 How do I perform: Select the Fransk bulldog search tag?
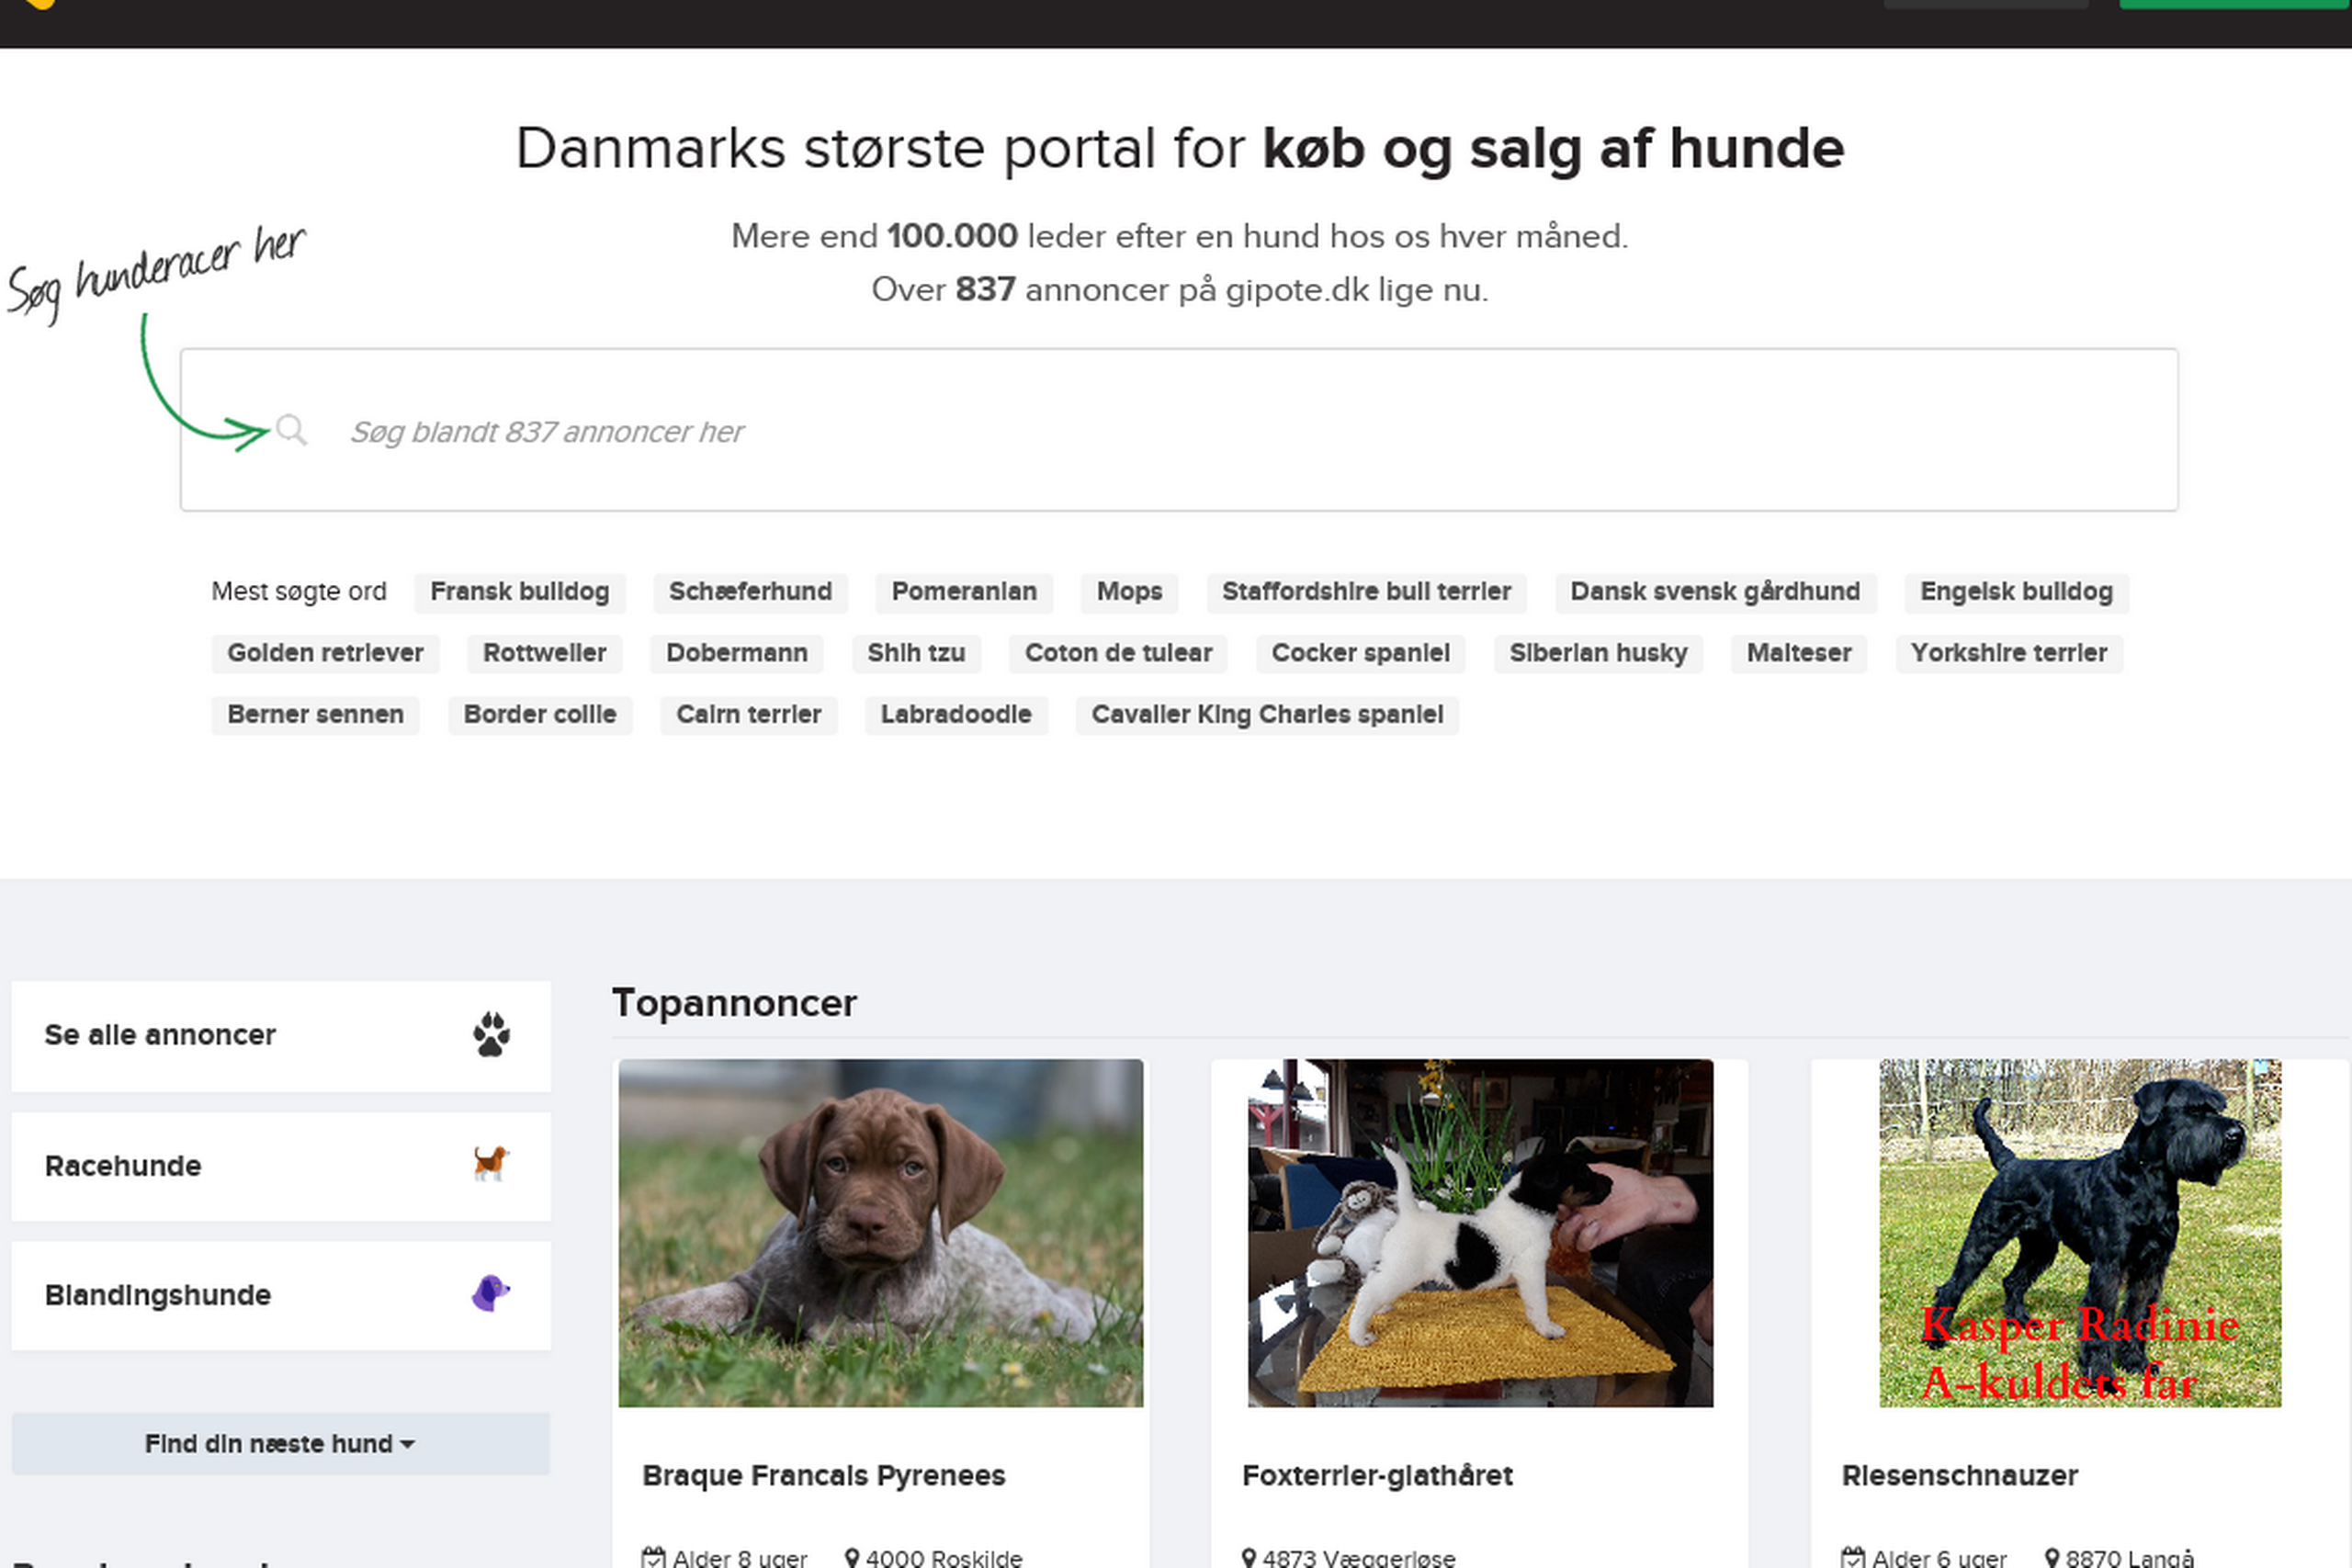point(519,592)
